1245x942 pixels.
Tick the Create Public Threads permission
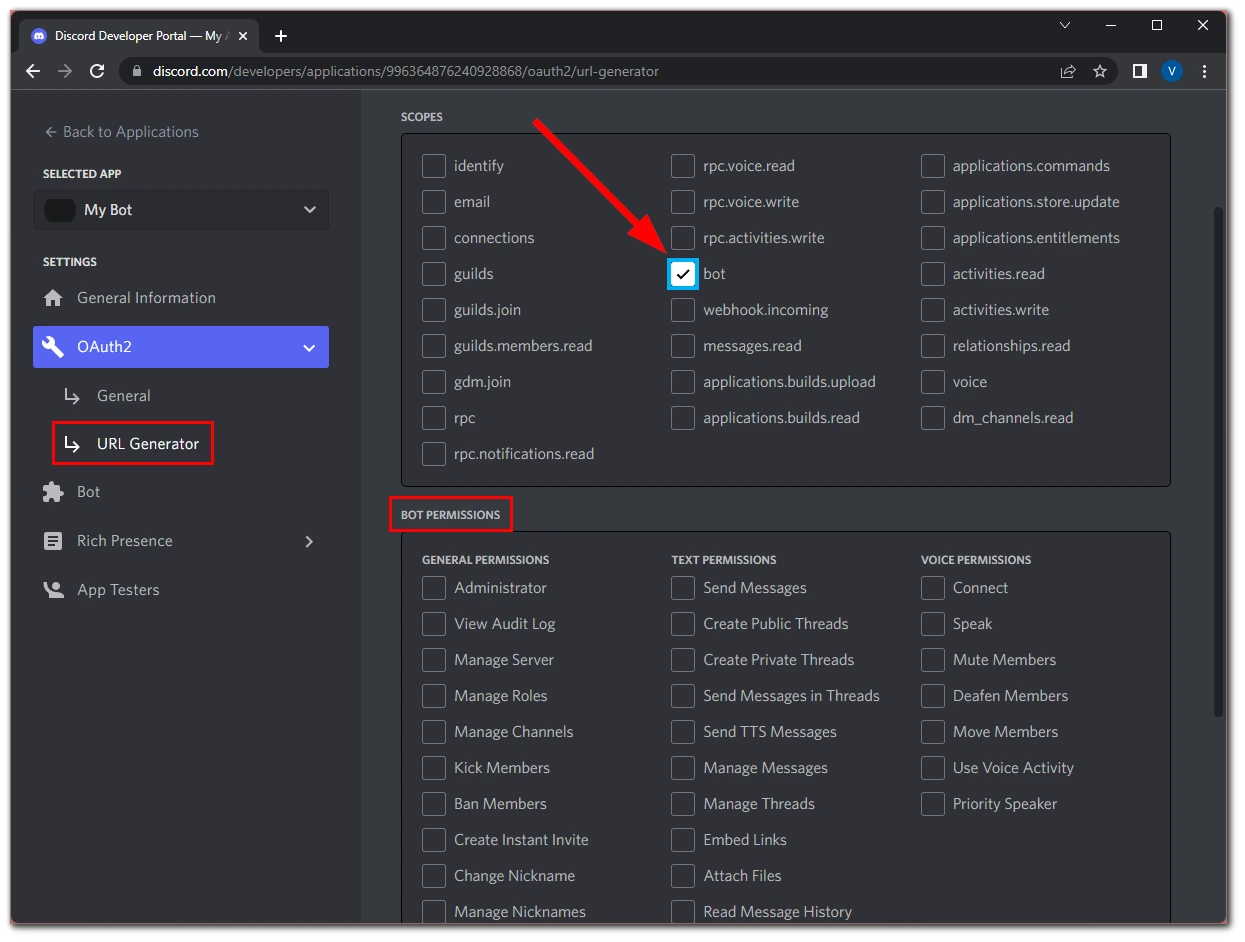683,624
